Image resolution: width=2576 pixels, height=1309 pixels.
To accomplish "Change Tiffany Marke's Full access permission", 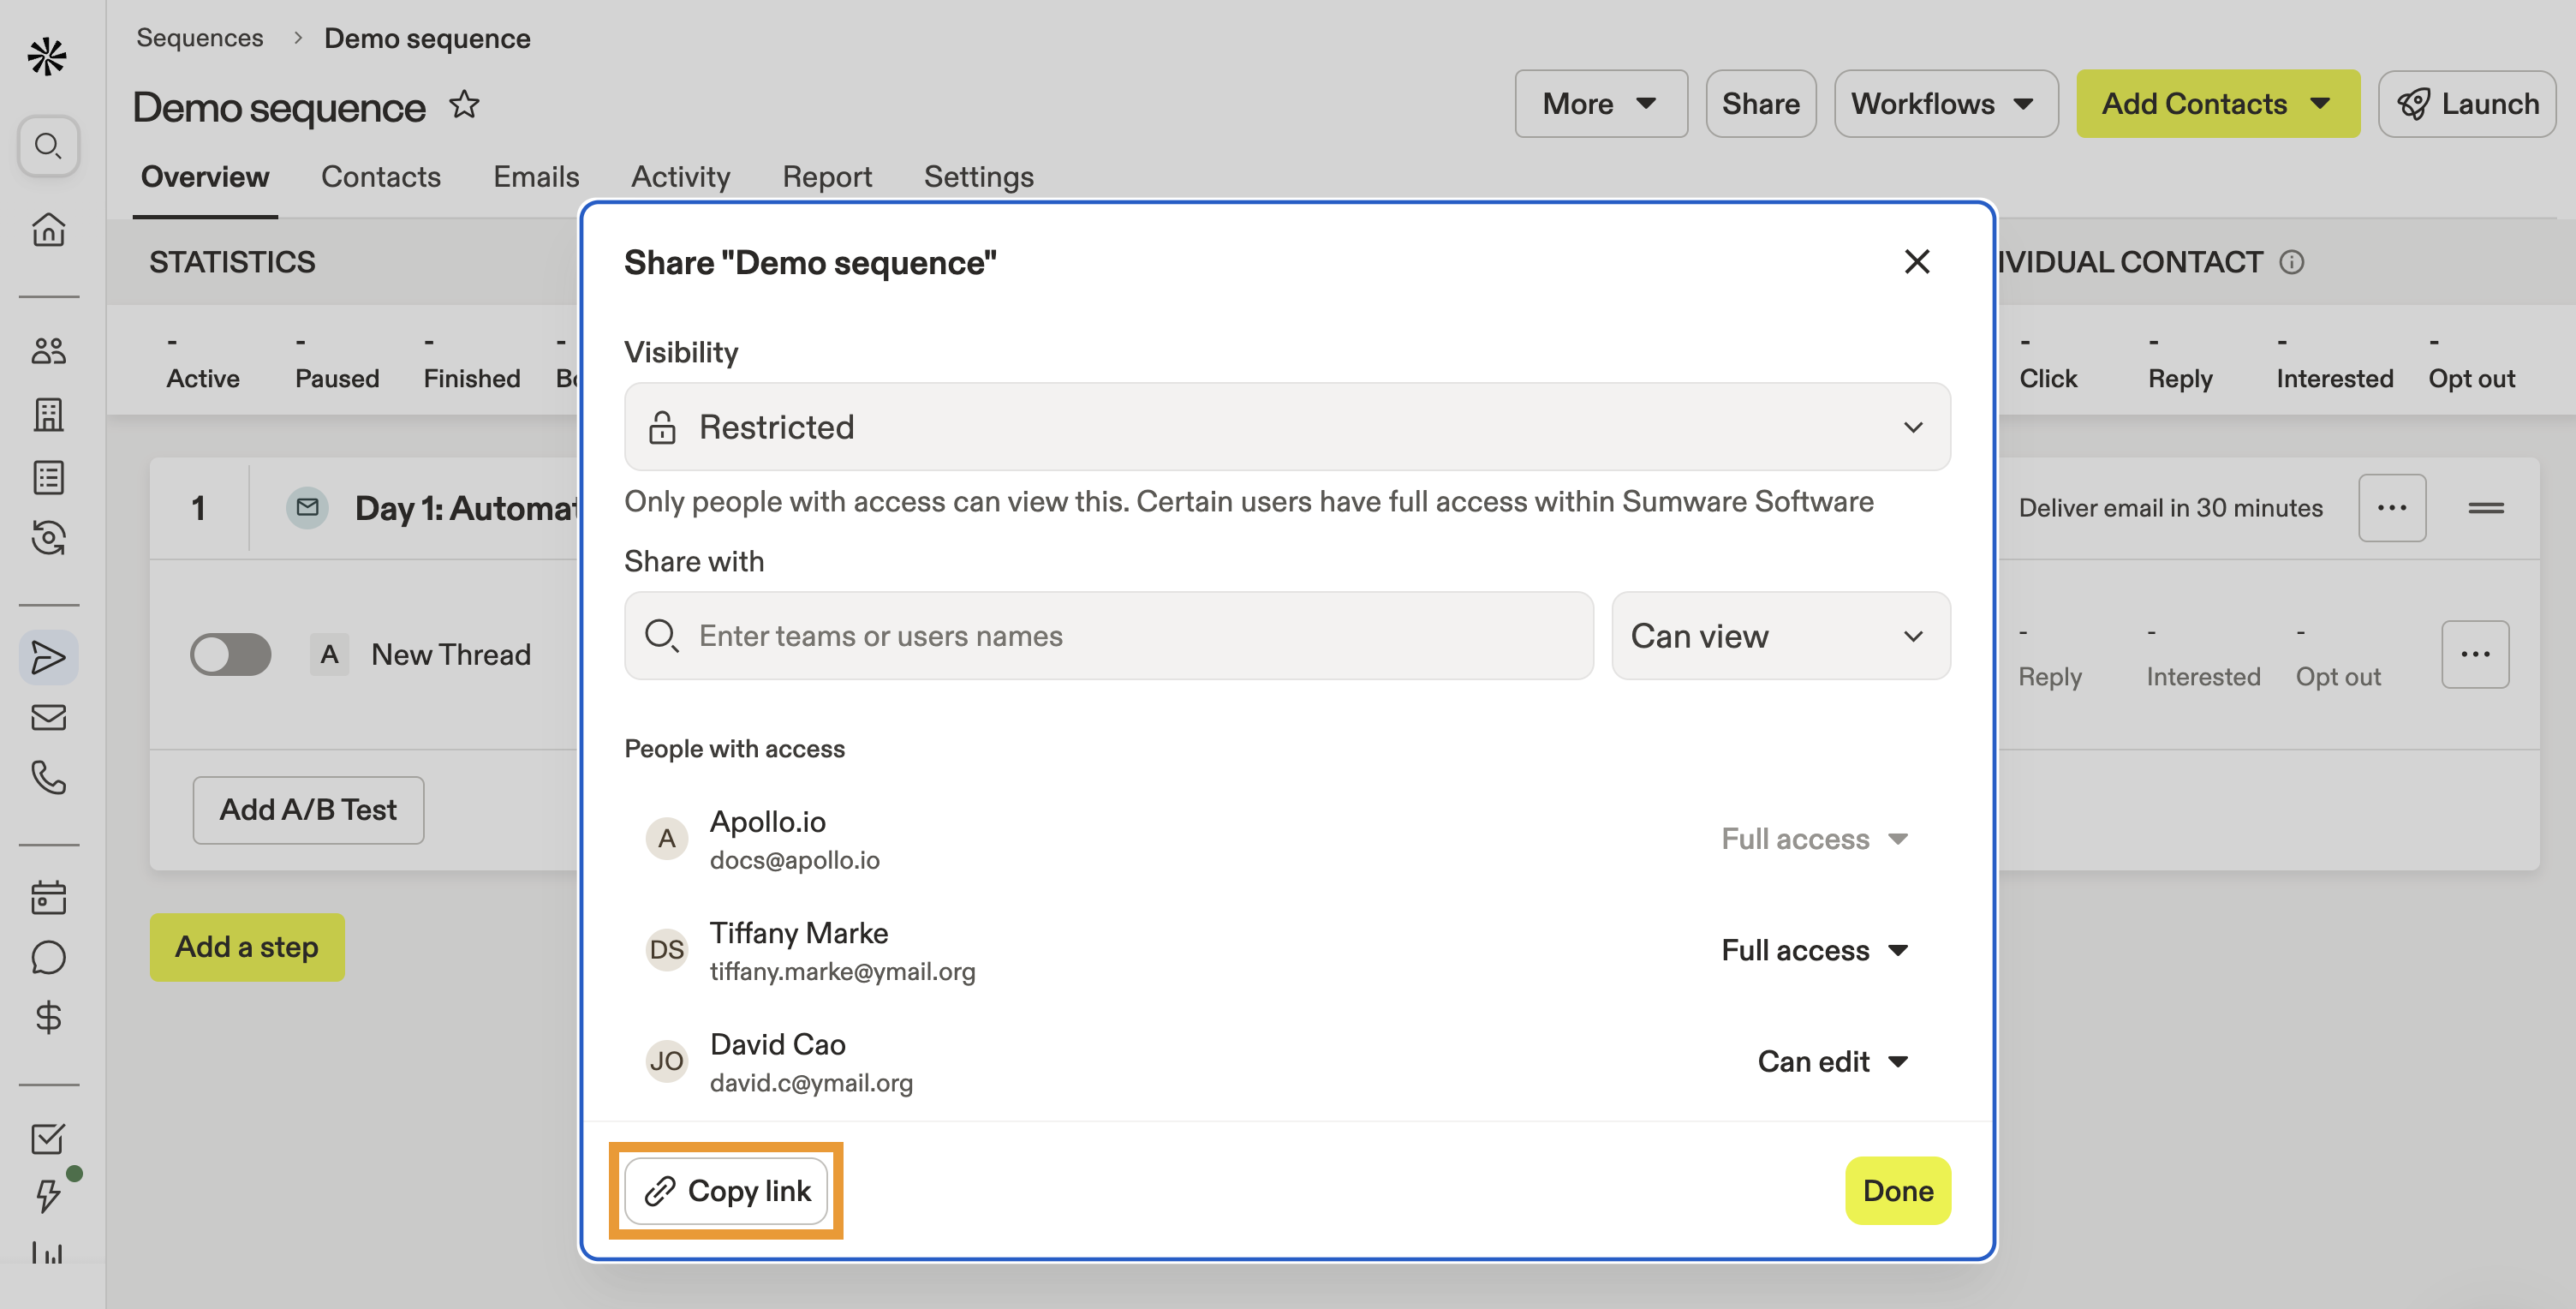I will coord(1814,950).
